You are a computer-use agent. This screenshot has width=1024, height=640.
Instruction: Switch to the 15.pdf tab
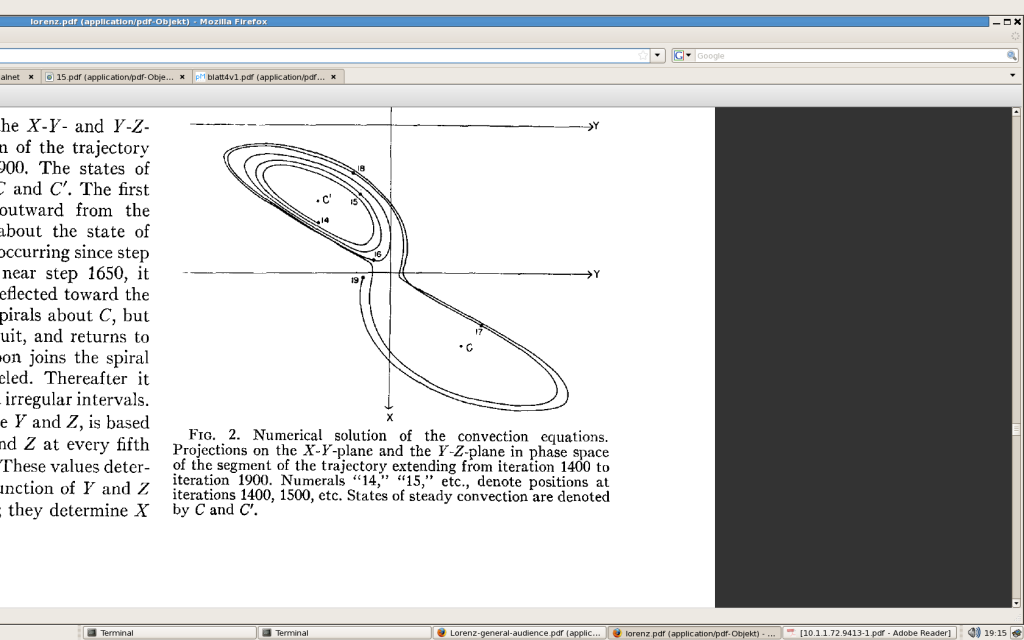click(114, 76)
